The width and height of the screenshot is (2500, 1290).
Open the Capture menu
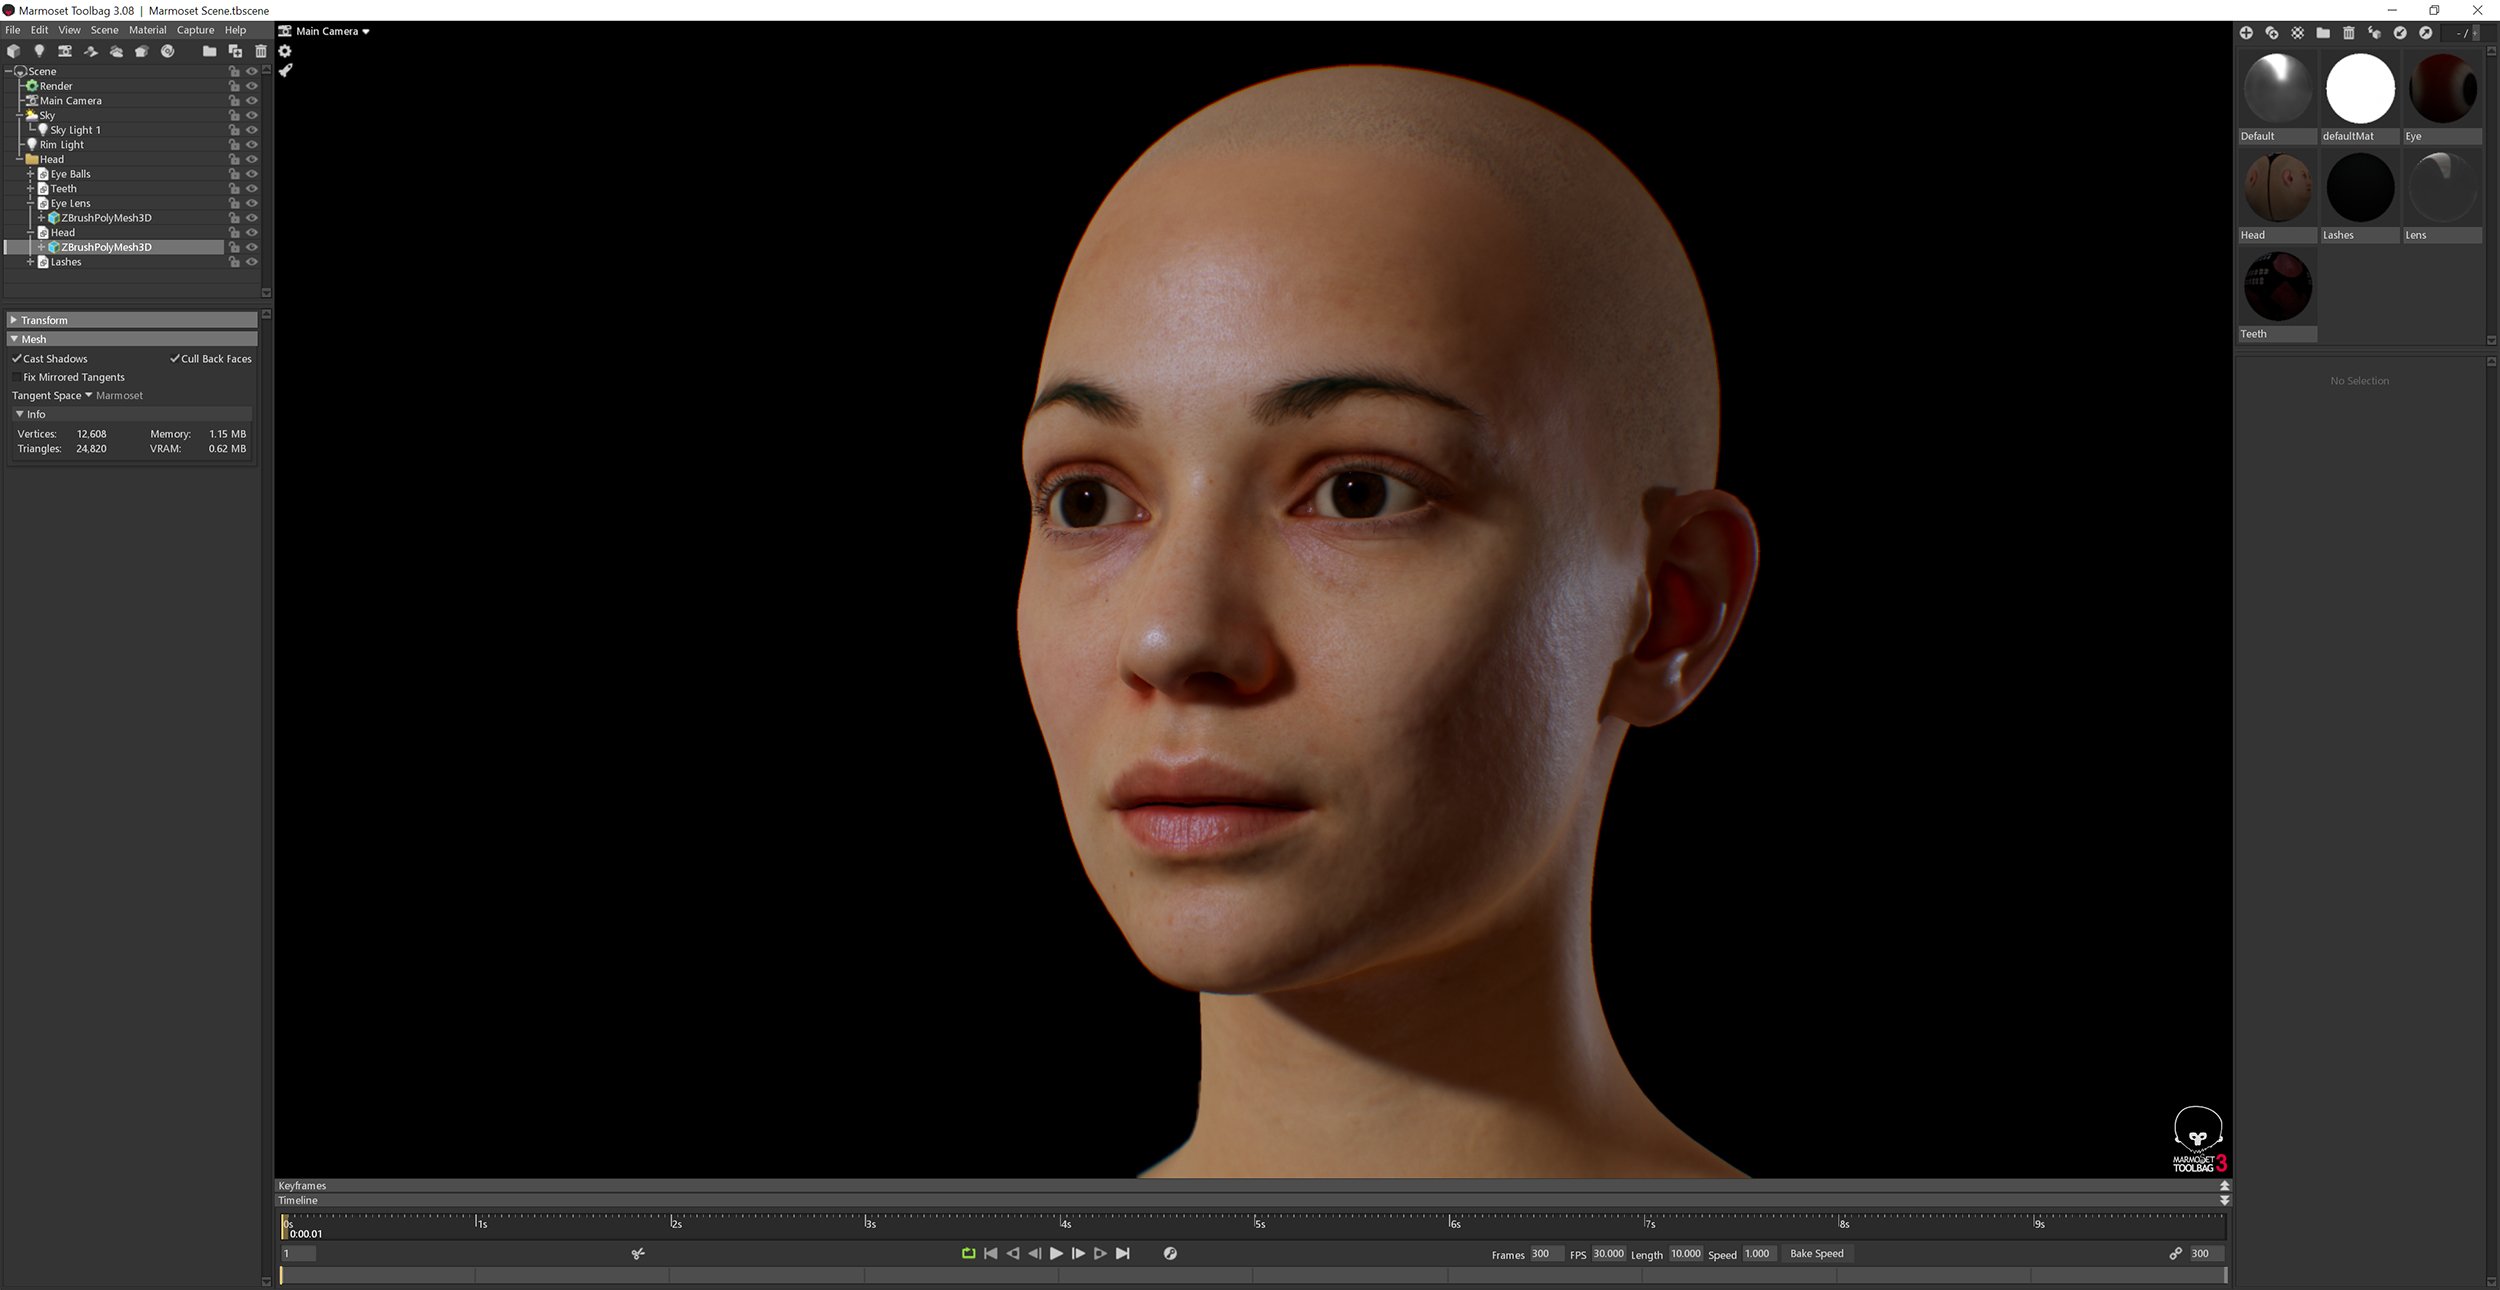pos(195,30)
